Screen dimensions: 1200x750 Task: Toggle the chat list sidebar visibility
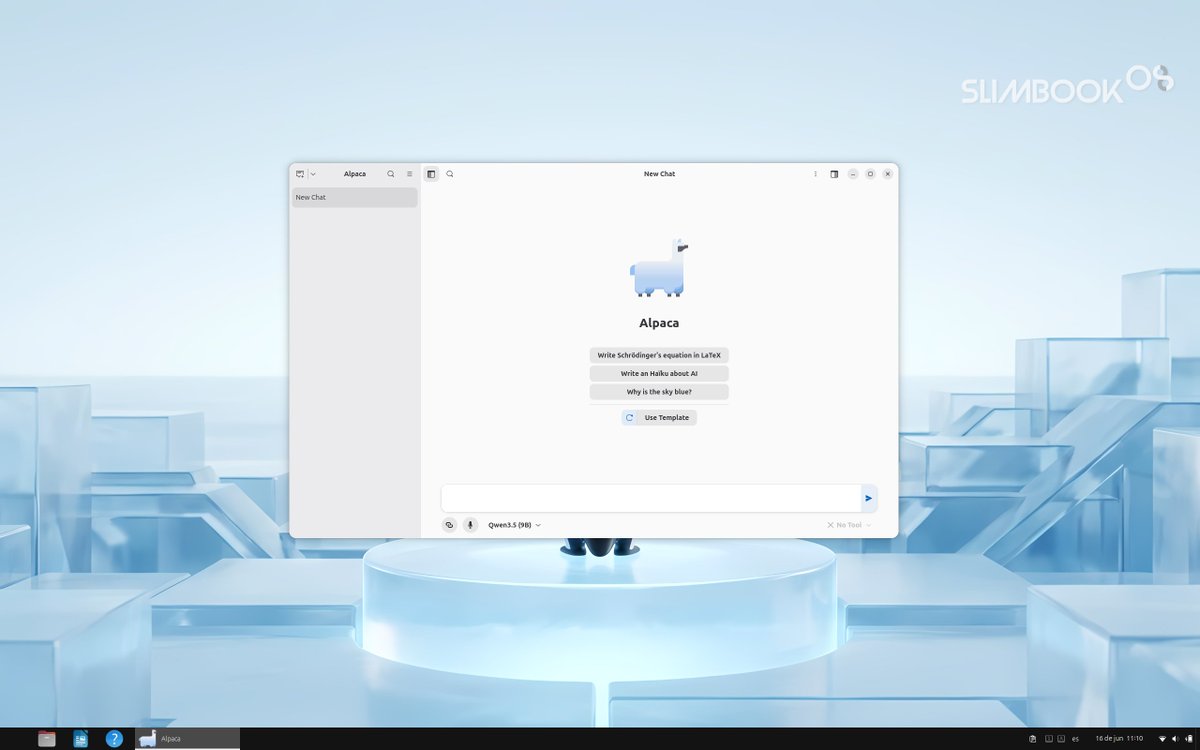click(431, 174)
